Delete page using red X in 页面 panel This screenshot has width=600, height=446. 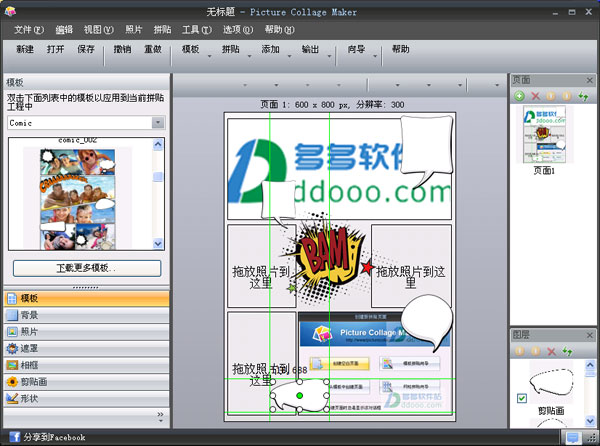click(x=535, y=96)
